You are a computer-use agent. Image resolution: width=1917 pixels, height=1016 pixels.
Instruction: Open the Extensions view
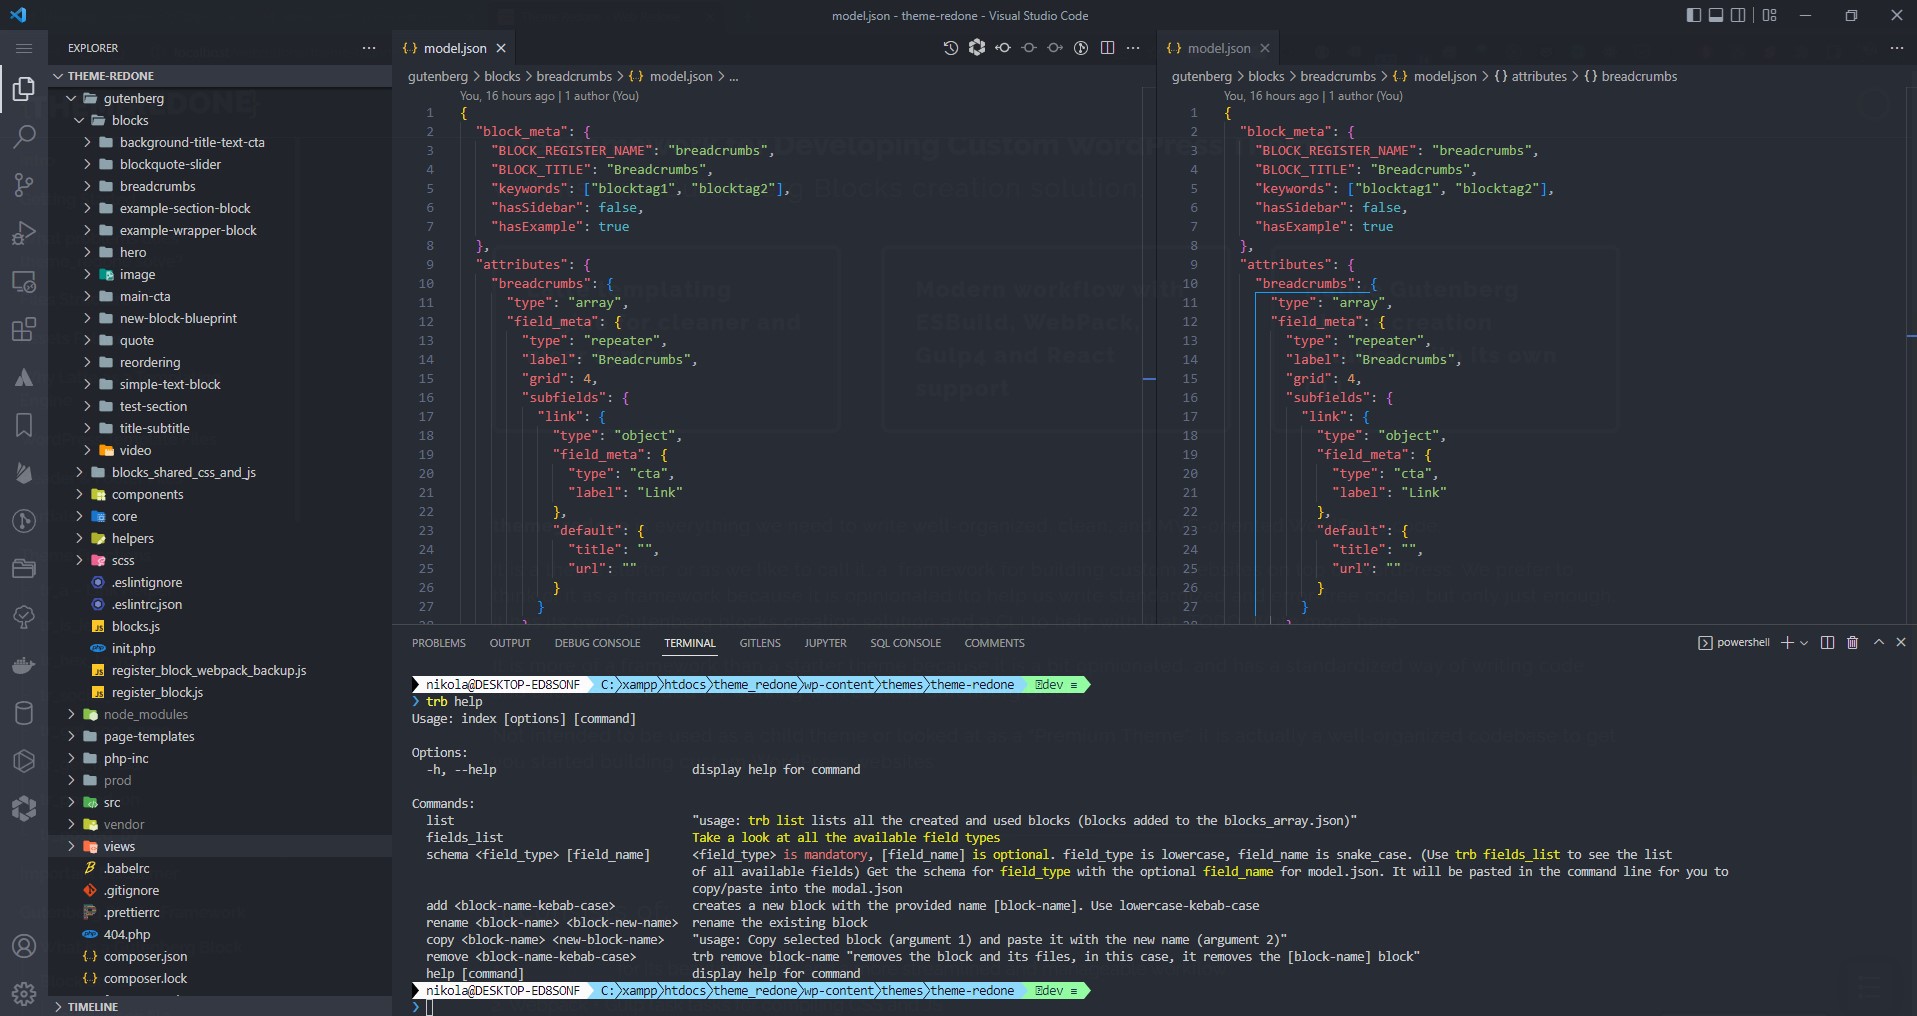pos(24,329)
